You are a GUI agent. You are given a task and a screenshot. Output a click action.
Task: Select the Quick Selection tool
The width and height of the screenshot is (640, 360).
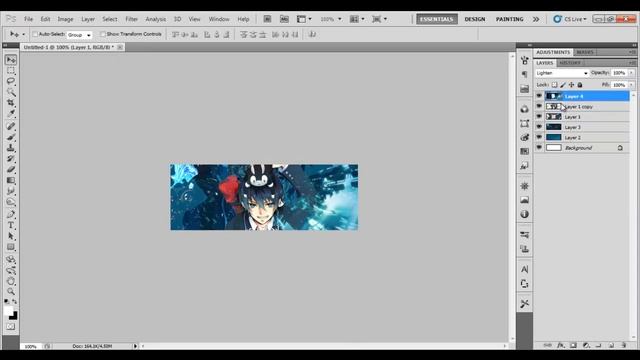11,92
